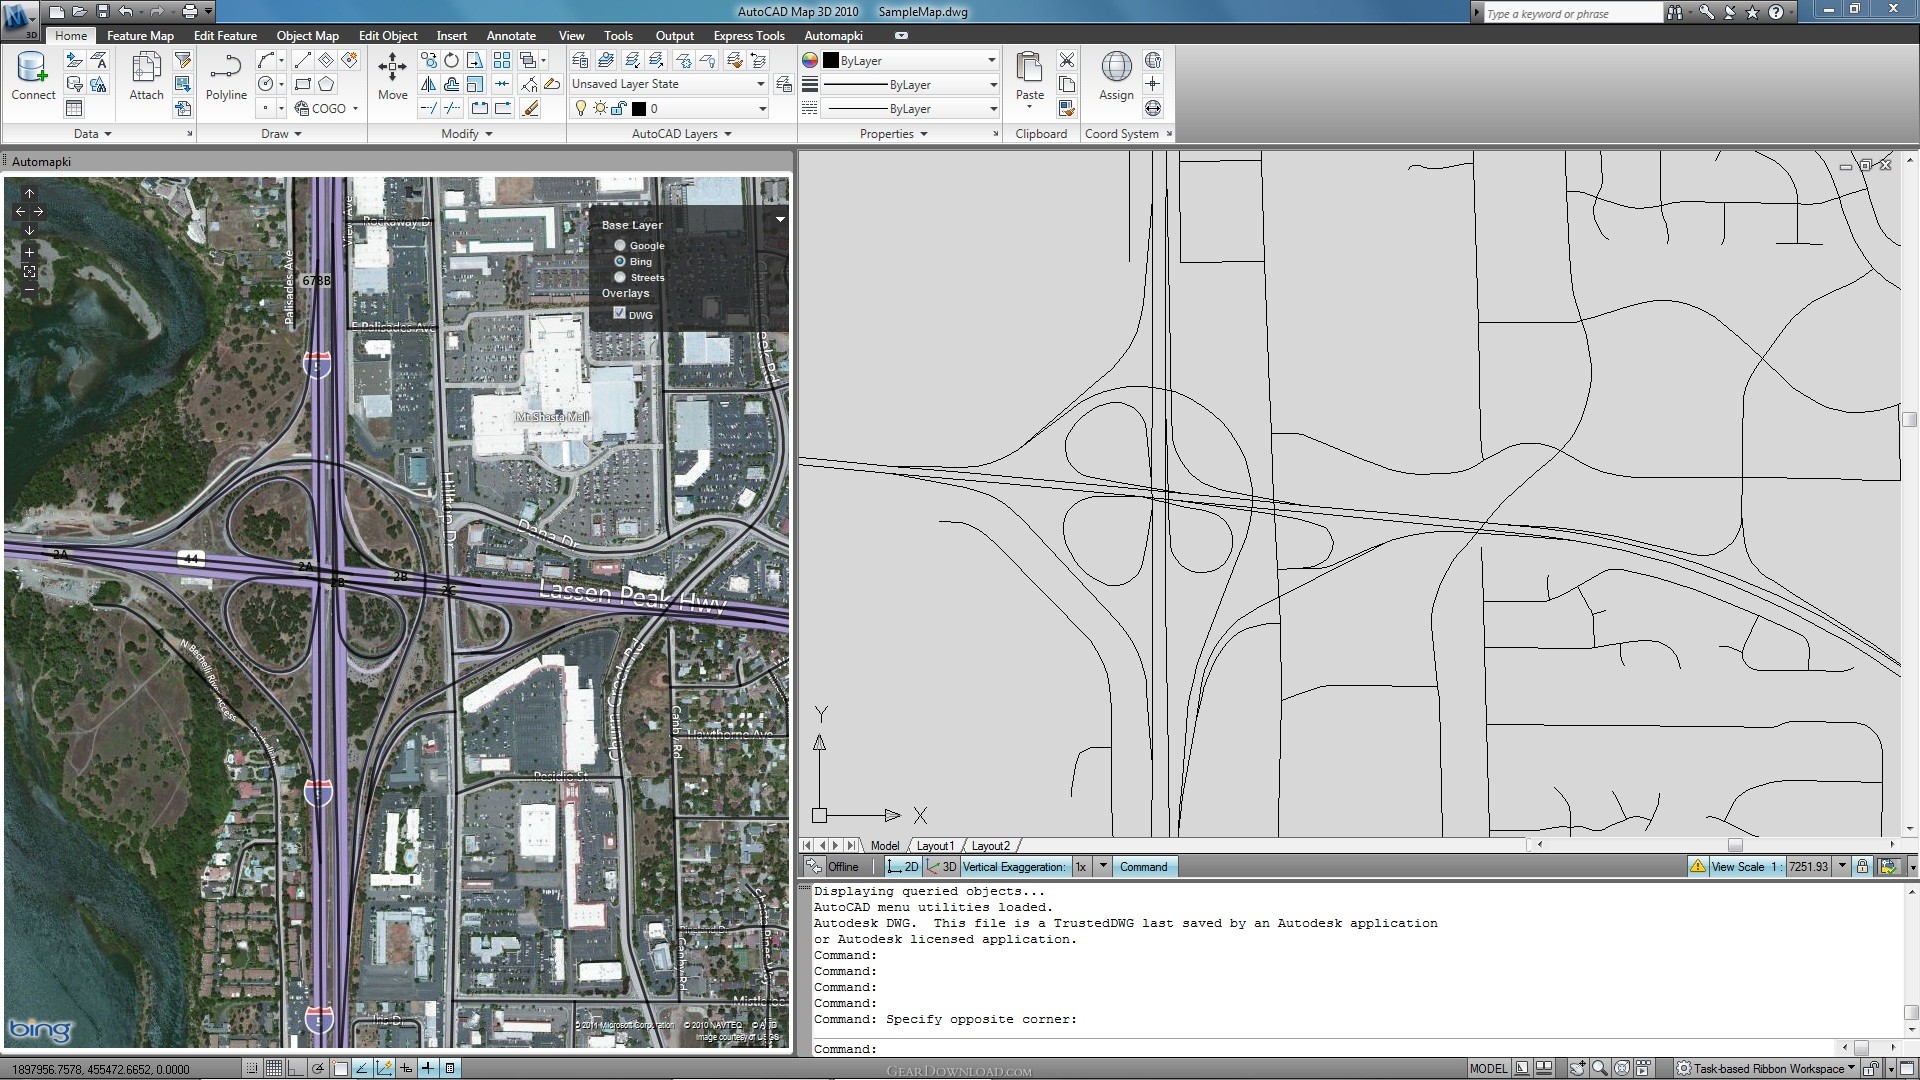Open the Object Map ribbon tab

307,35
